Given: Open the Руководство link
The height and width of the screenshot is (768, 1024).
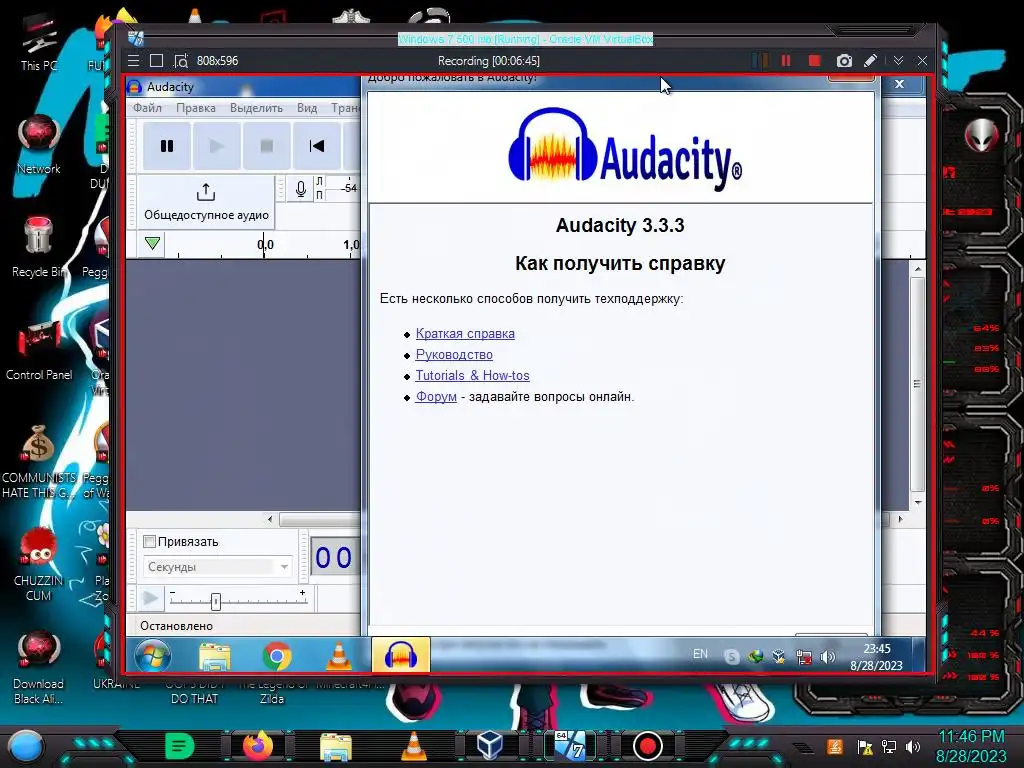Looking at the screenshot, I should [x=454, y=355].
